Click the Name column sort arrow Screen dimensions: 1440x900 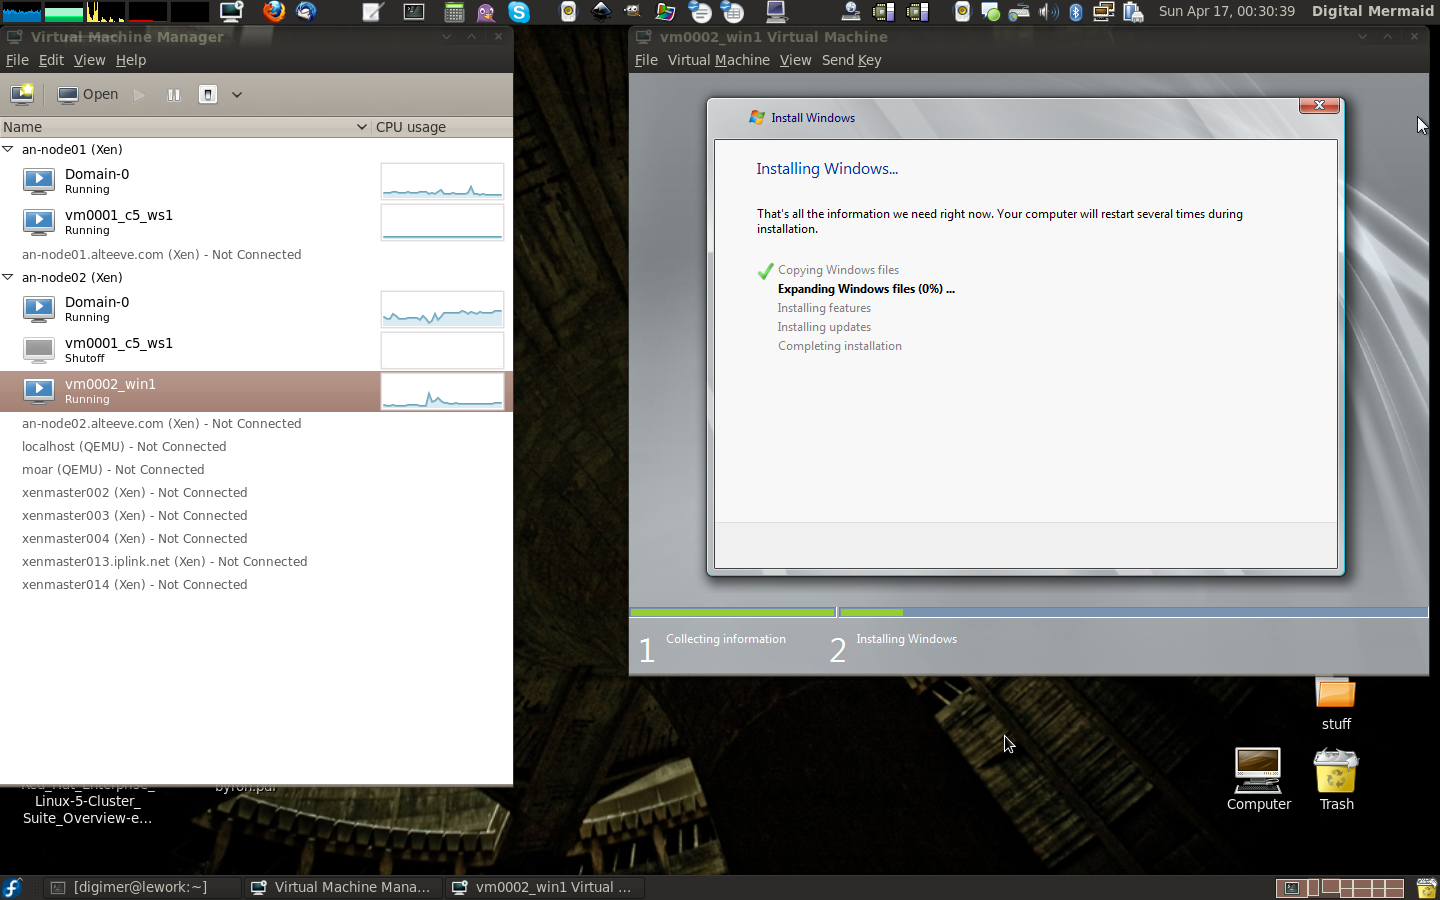pyautogui.click(x=361, y=127)
